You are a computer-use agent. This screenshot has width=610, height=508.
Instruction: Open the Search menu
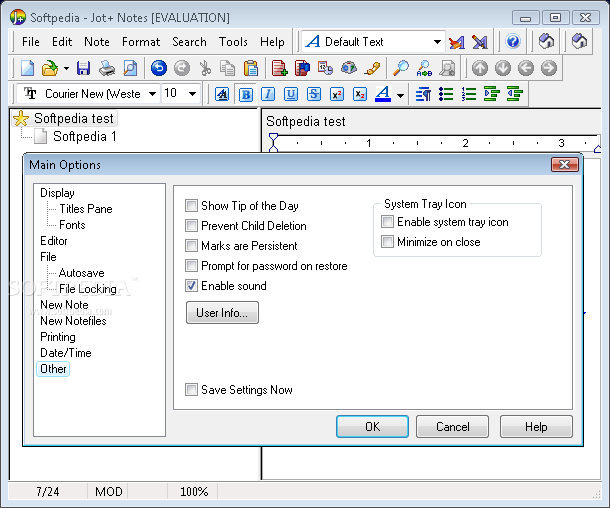tap(189, 42)
